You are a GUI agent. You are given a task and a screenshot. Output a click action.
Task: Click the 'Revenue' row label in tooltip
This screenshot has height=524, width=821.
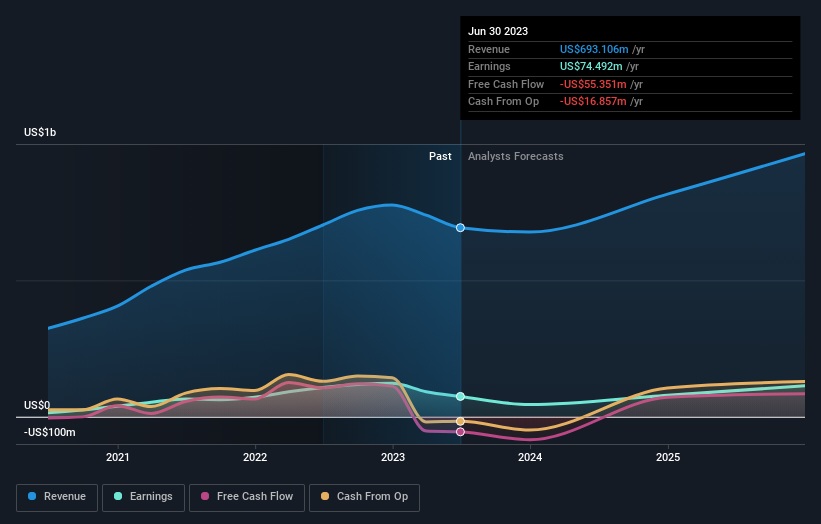point(489,49)
